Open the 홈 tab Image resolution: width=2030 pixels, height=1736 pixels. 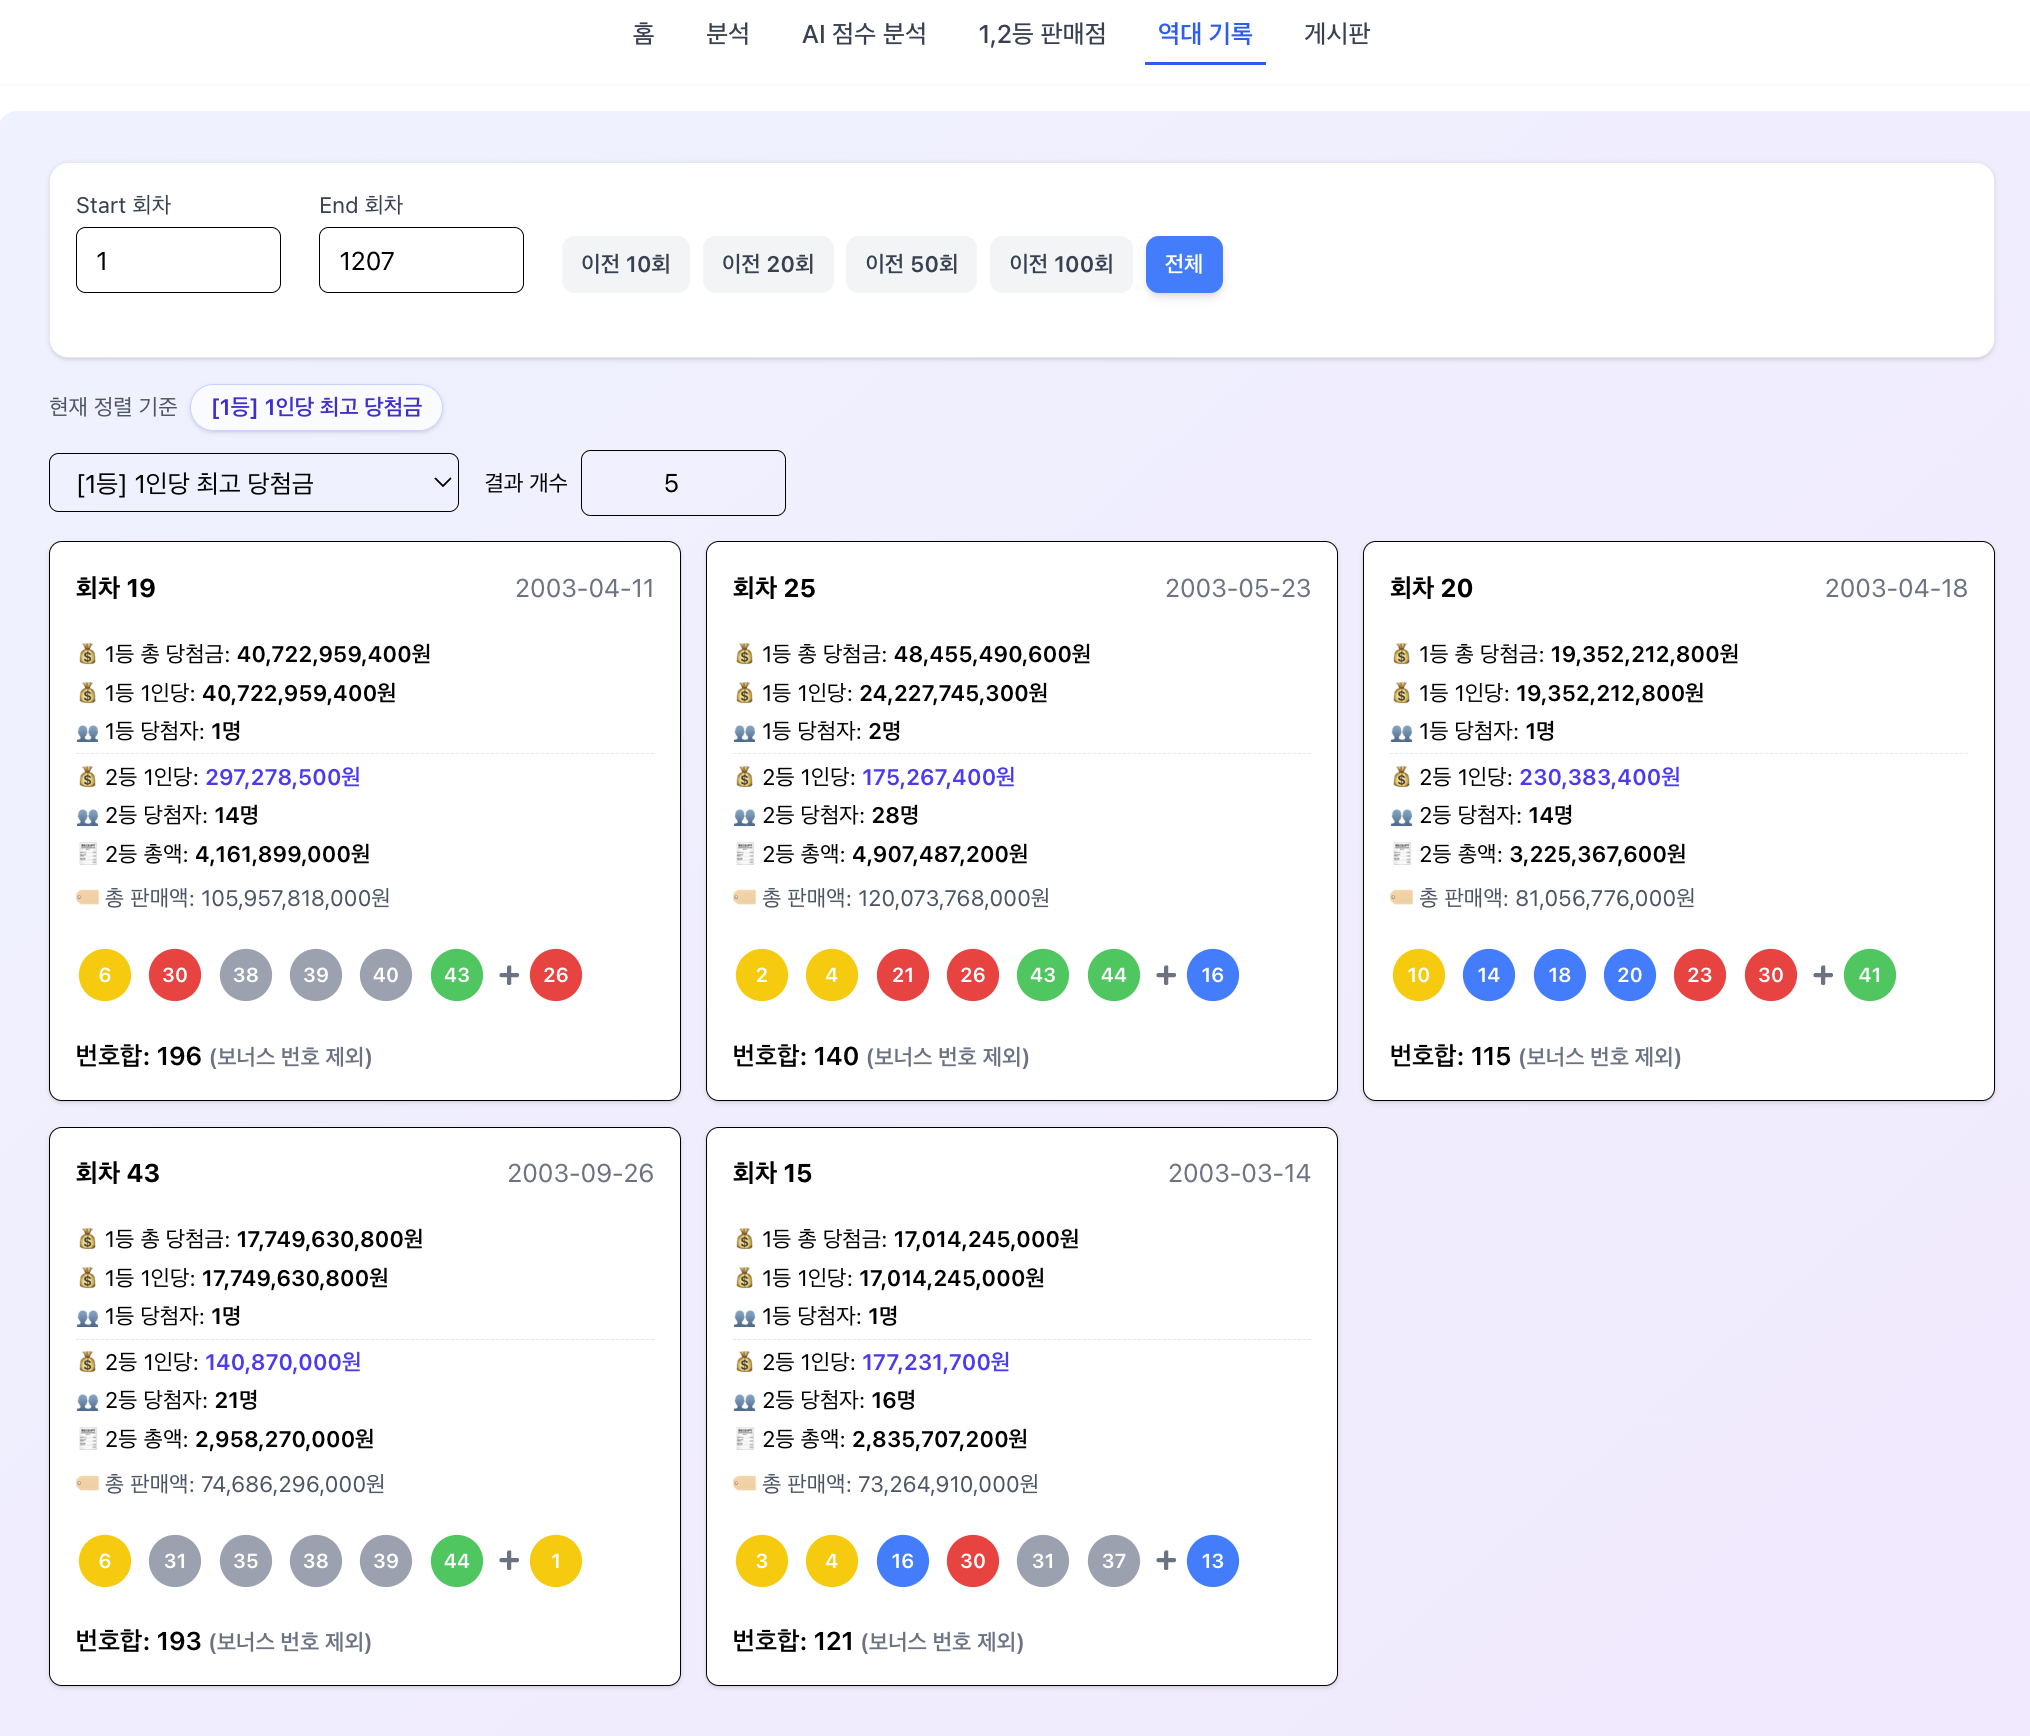[x=643, y=34]
